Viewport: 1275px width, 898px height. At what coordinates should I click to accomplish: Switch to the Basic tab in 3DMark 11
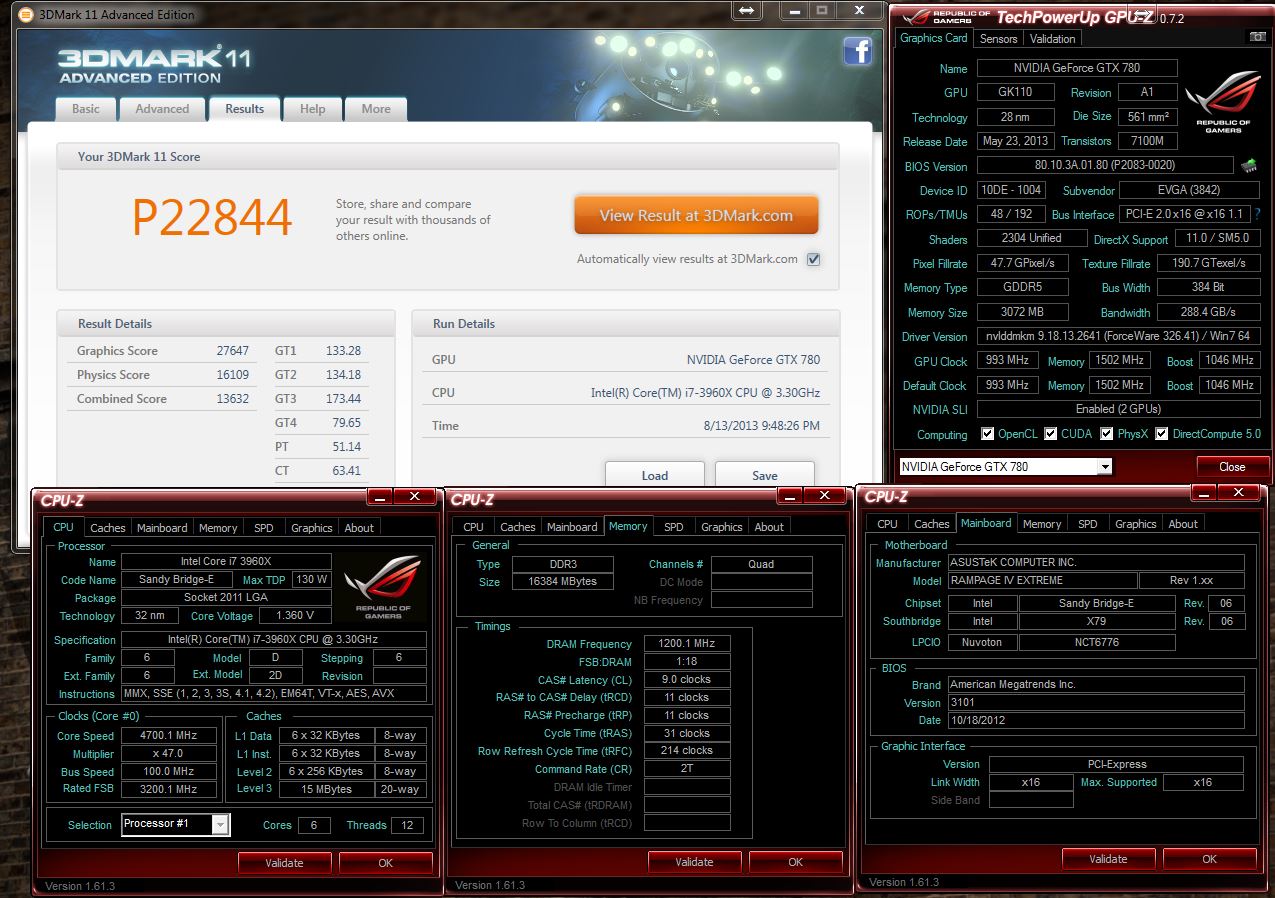(86, 109)
